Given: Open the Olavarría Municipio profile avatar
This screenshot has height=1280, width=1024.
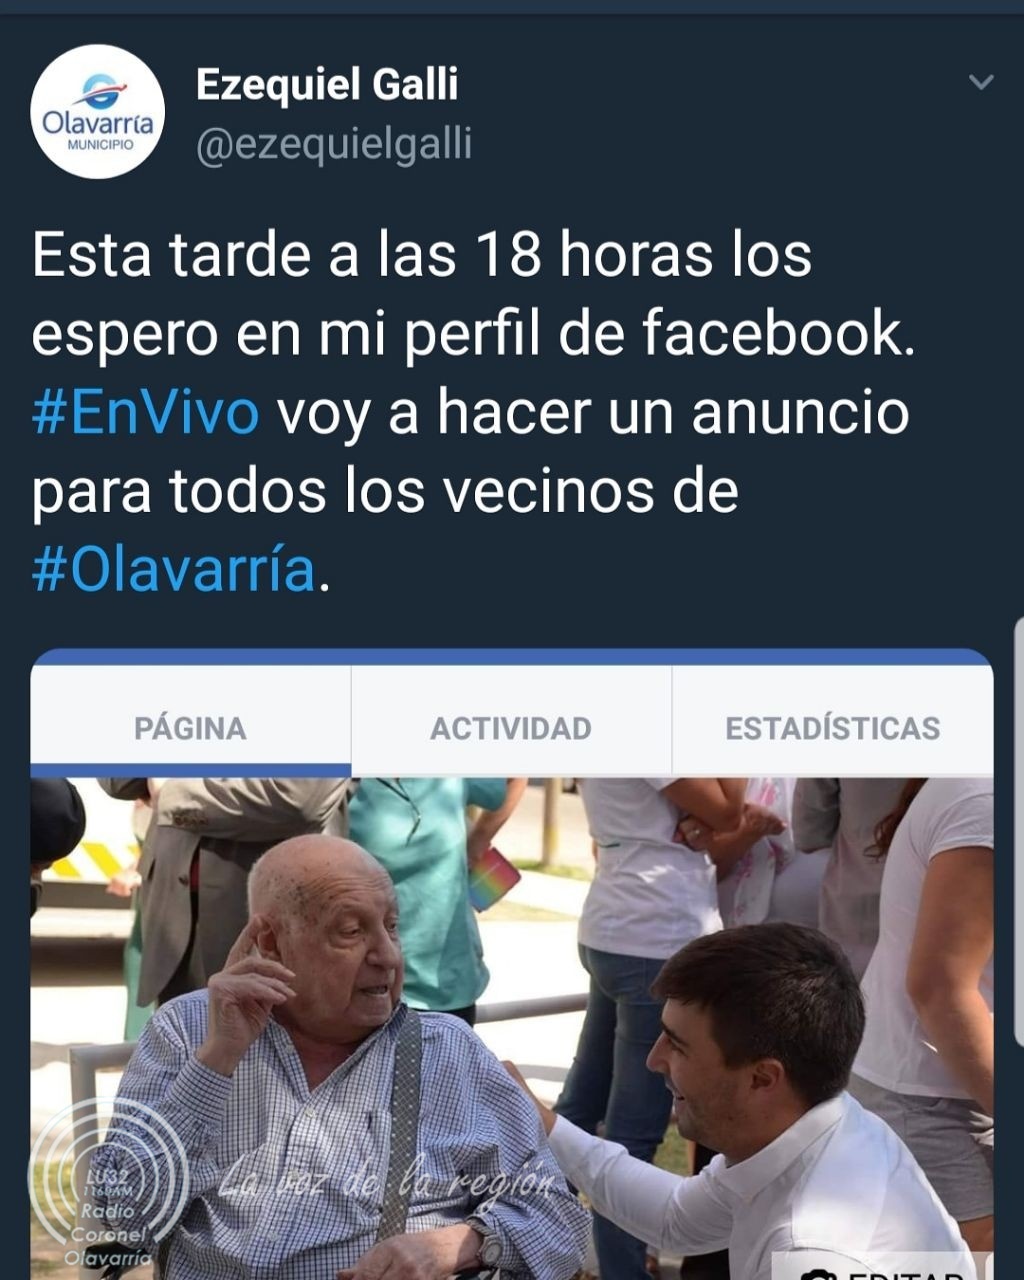Looking at the screenshot, I should pyautogui.click(x=98, y=112).
